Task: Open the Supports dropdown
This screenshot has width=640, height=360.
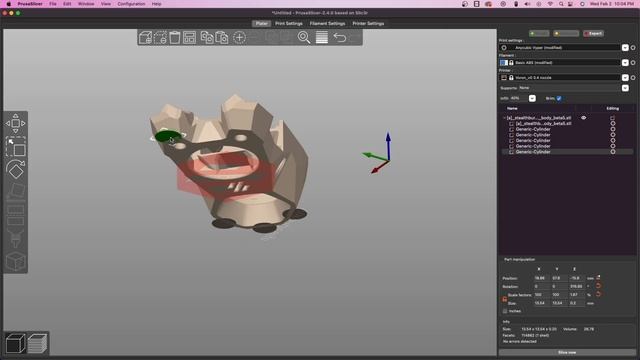Action: [x=625, y=88]
